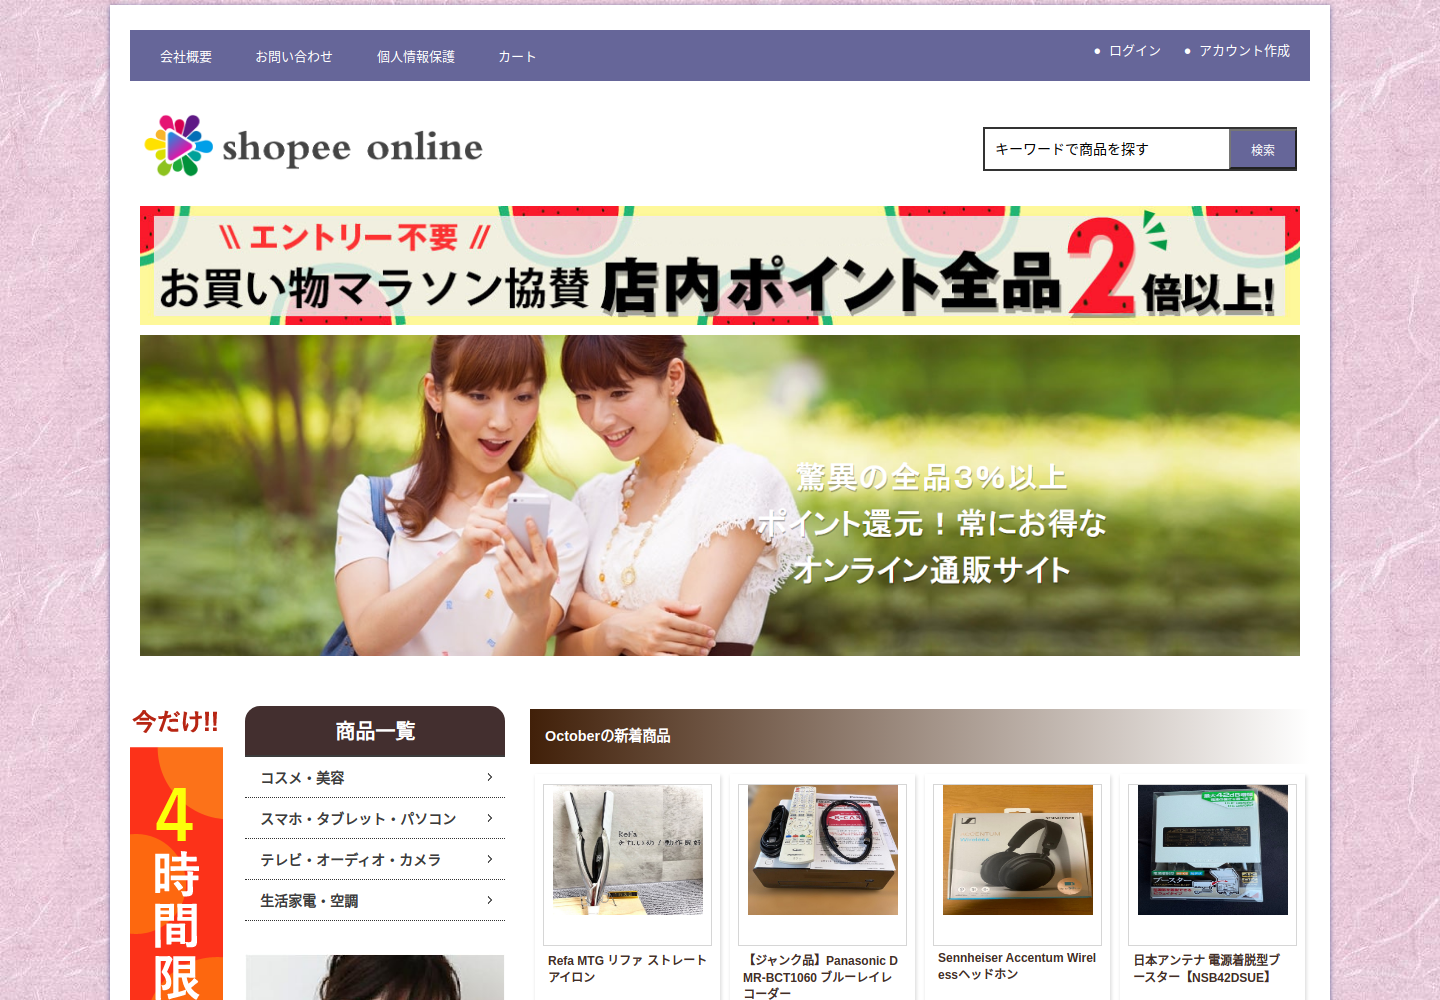Image resolution: width=1440 pixels, height=1000 pixels.
Task: Click the sidebar portrait image below categories
Action: tap(375, 978)
